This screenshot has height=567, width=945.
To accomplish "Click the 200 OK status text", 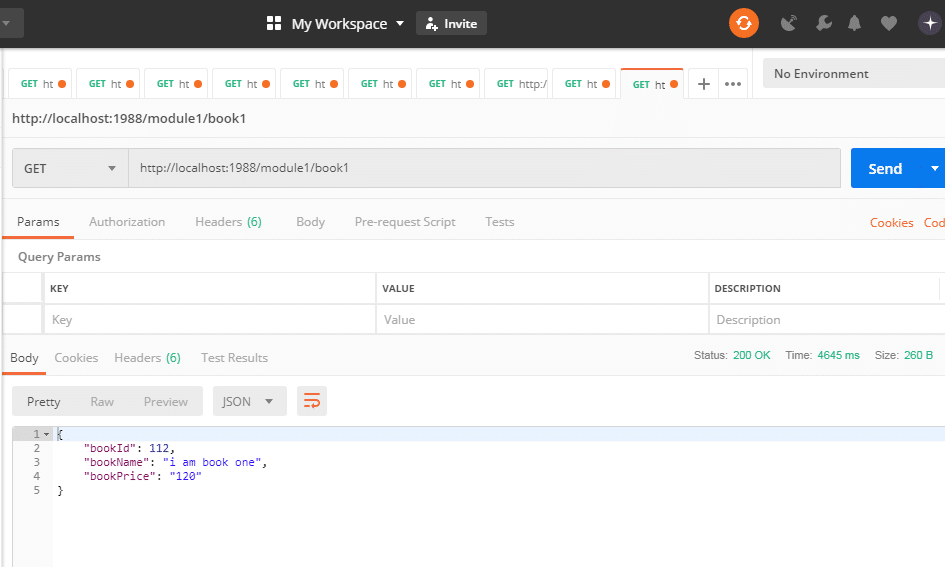I will tap(752, 355).
